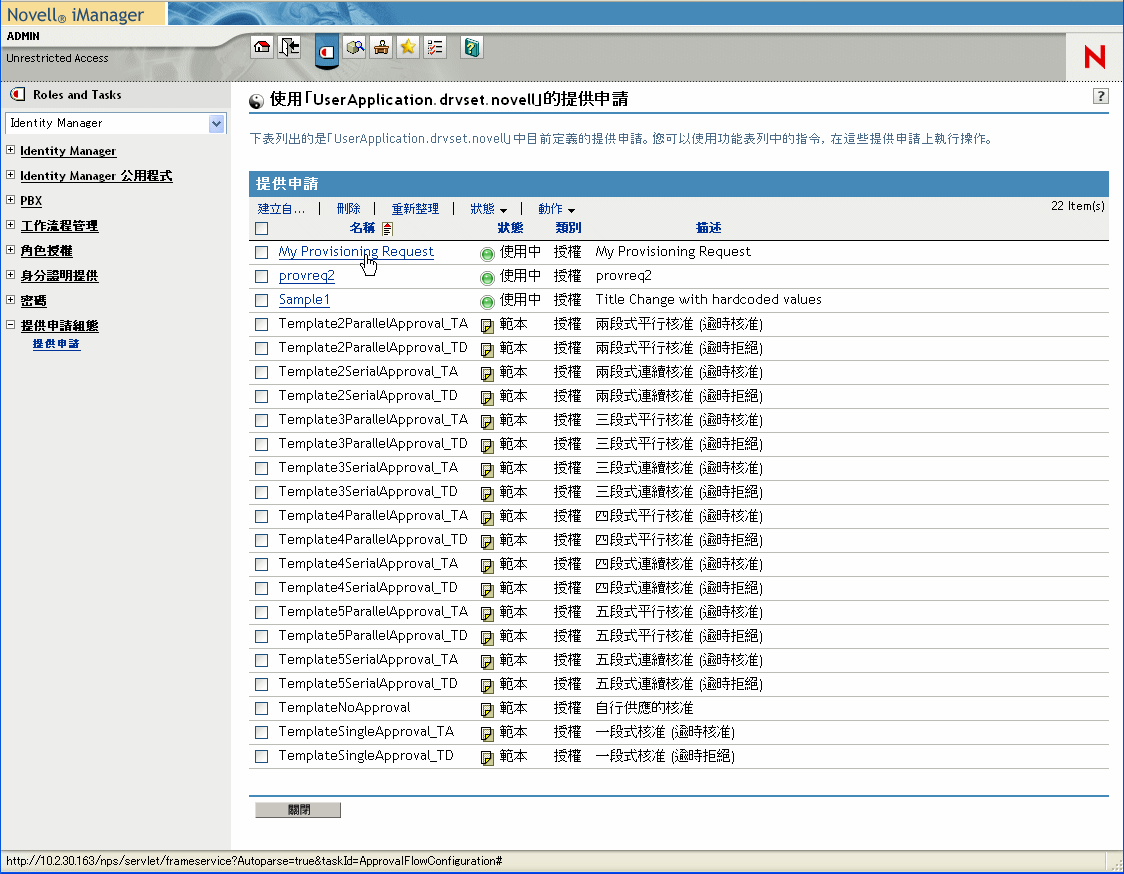Check the Sample1 row checkbox
The width and height of the screenshot is (1124, 874).
point(262,300)
